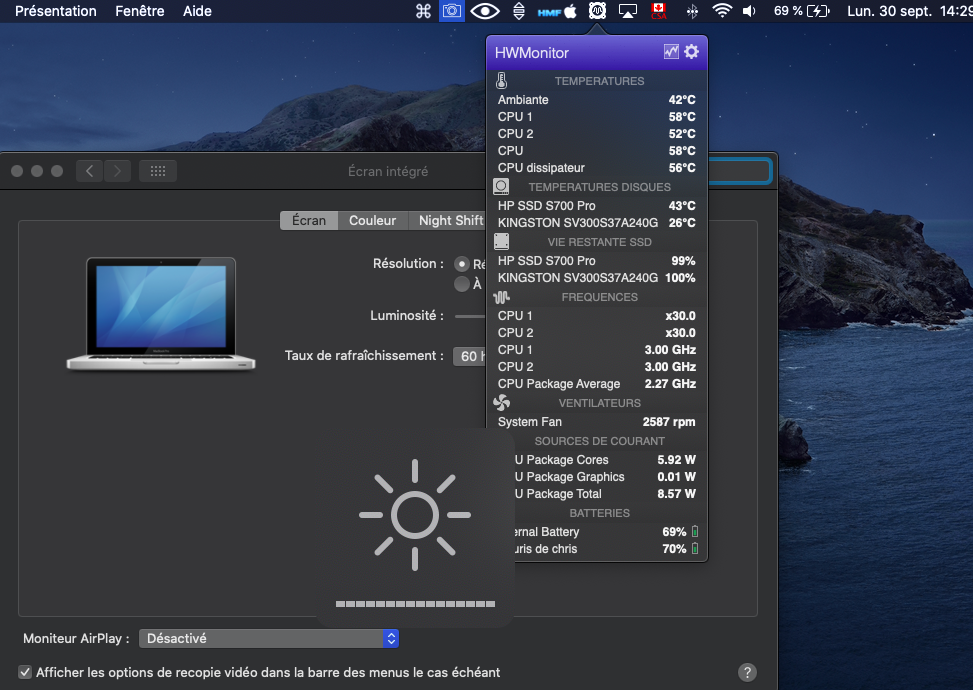
Task: Click the waveform icon beside FREQUENCES
Action: pos(501,297)
